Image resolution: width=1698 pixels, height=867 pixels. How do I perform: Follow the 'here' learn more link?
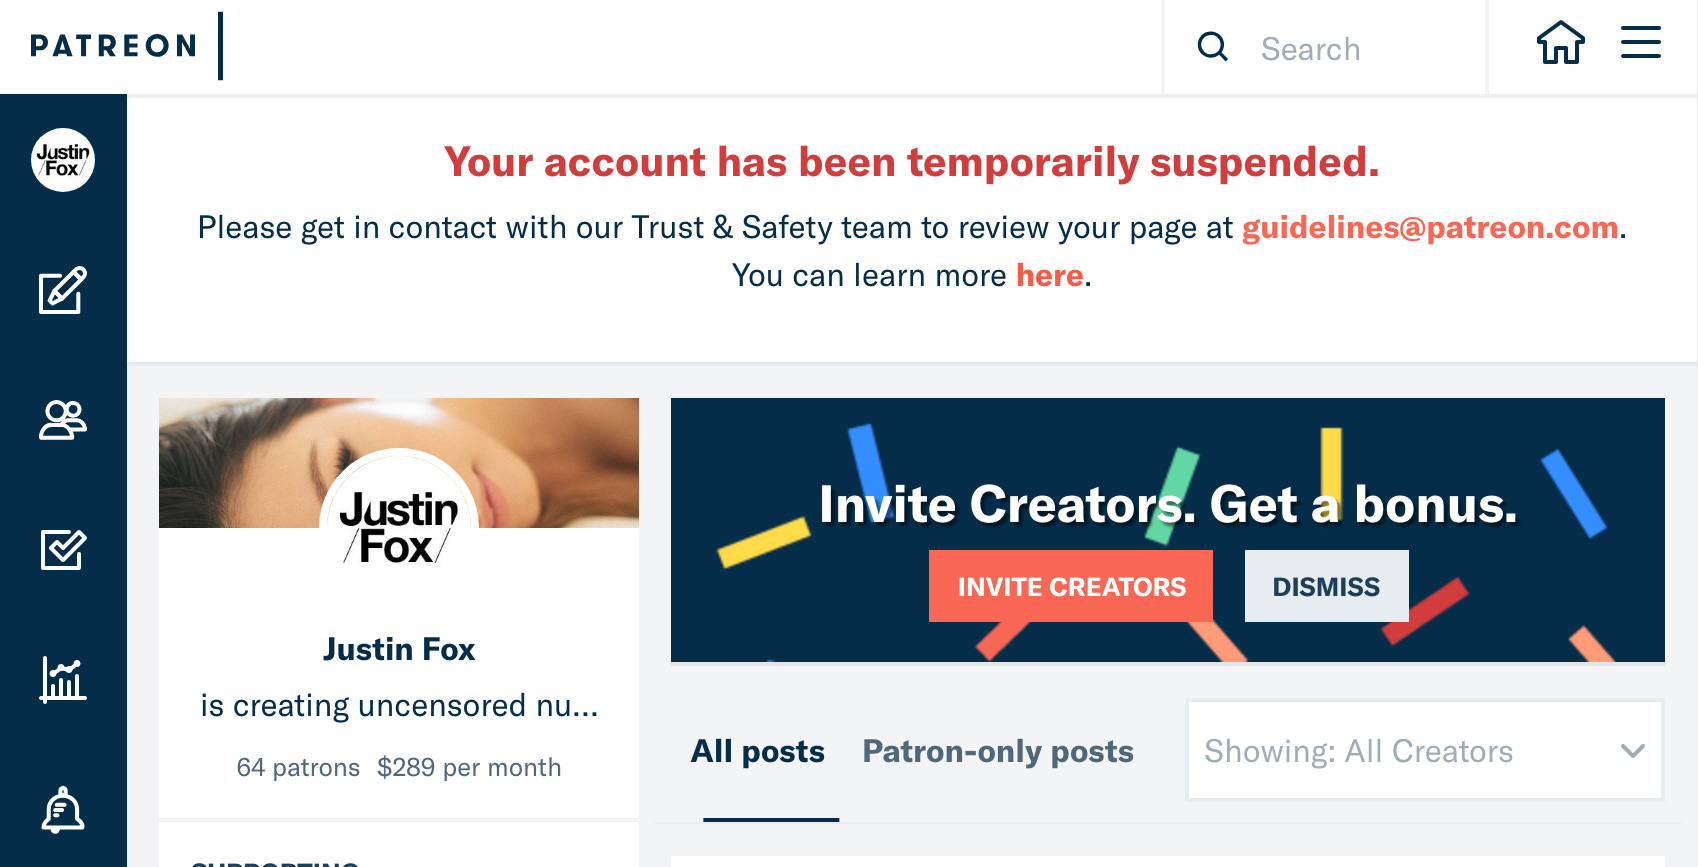coord(1049,276)
